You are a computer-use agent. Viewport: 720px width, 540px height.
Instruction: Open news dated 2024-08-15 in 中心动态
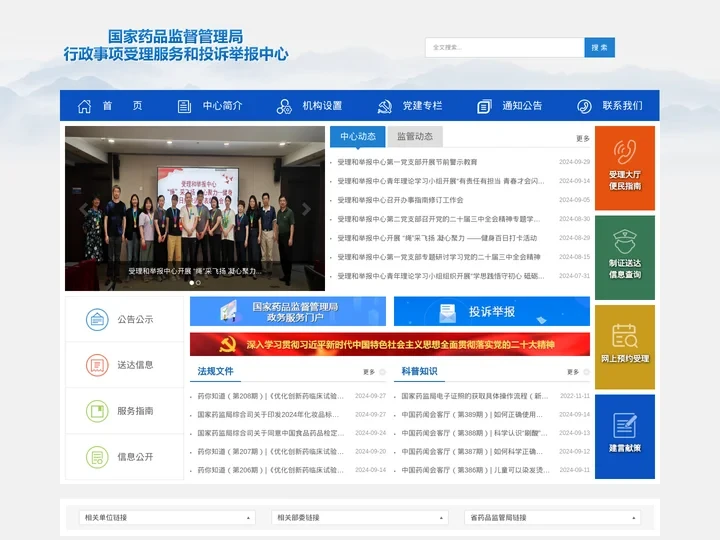point(439,257)
